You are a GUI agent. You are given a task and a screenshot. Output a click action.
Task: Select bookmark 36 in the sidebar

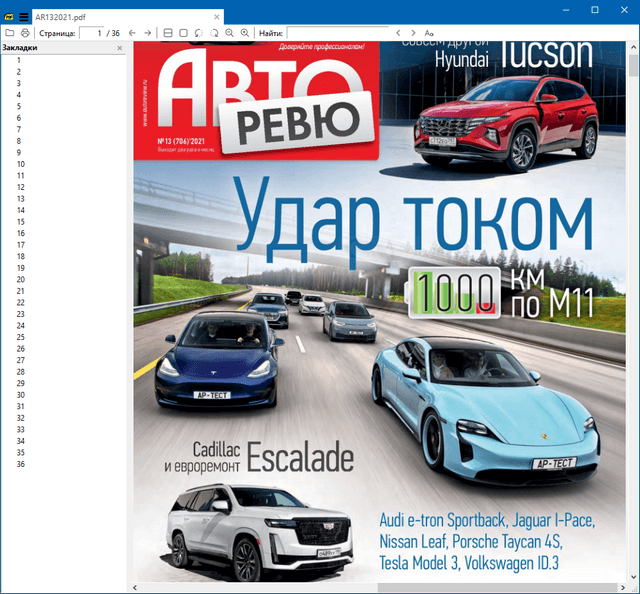pos(20,464)
